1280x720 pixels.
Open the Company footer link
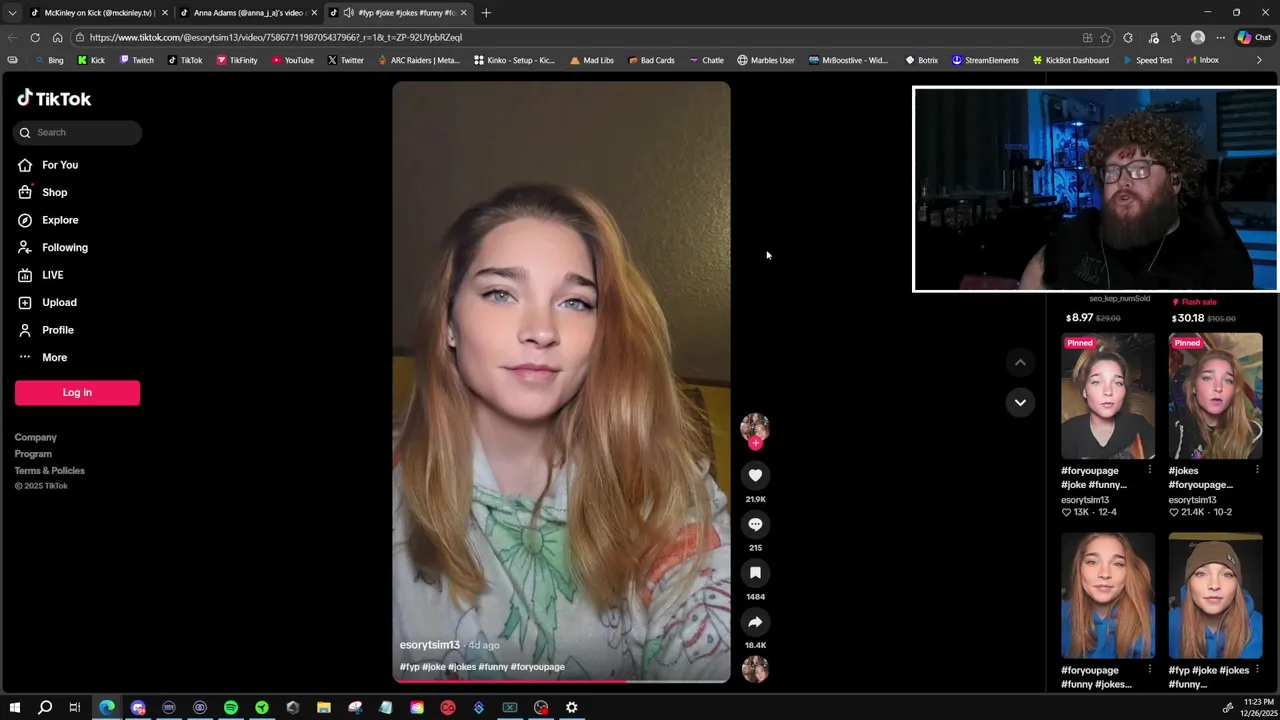tap(35, 437)
